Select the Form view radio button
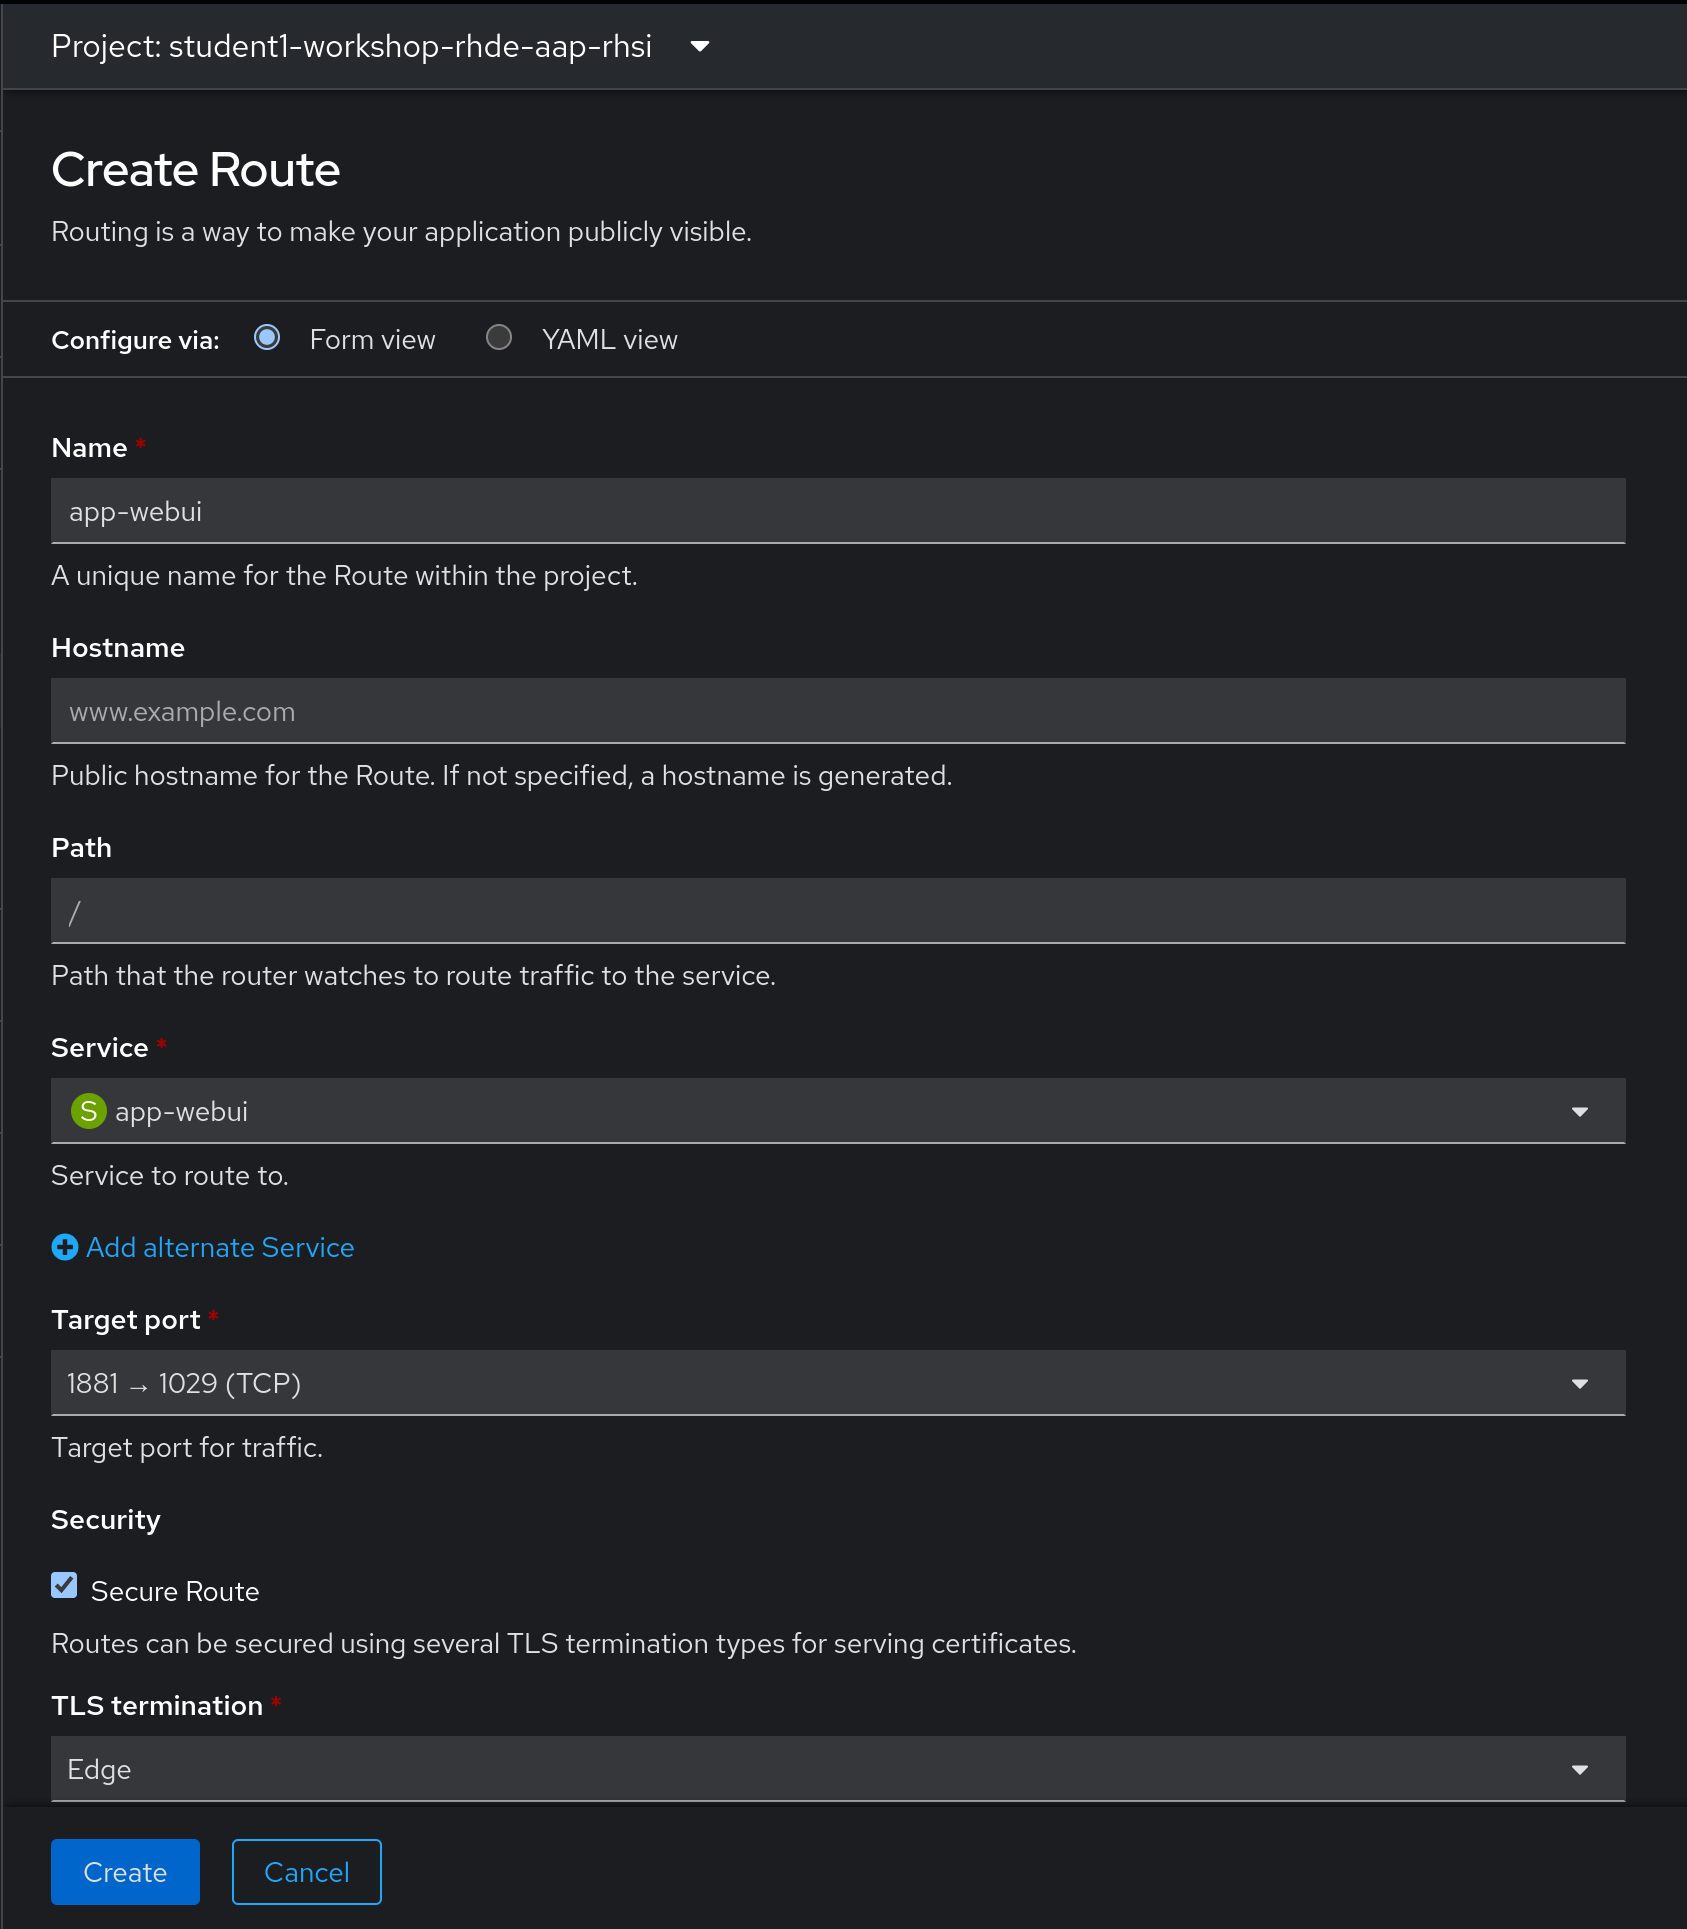The width and height of the screenshot is (1687, 1929). point(267,338)
